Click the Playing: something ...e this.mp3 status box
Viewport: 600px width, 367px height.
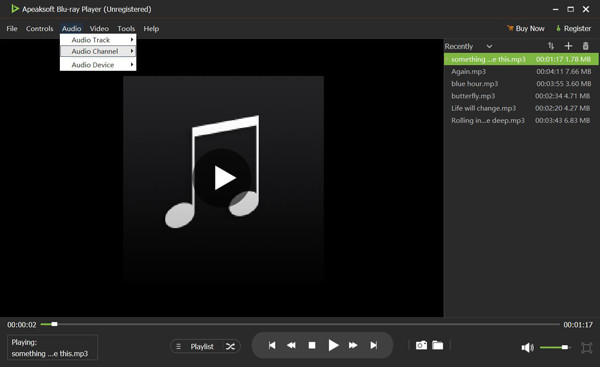point(52,347)
